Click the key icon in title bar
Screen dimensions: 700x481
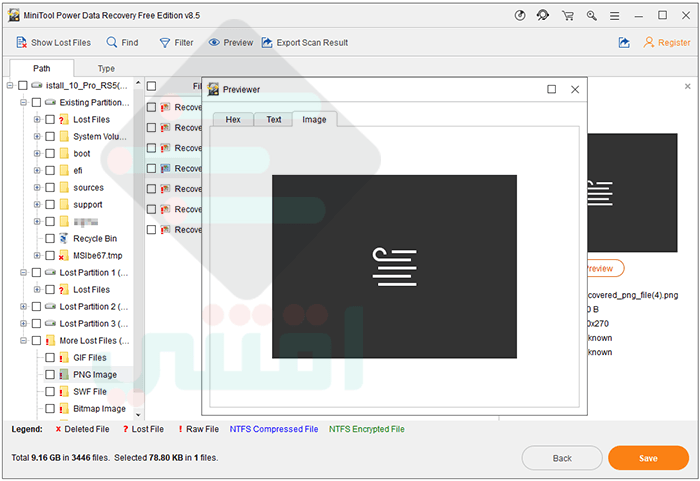click(x=592, y=16)
